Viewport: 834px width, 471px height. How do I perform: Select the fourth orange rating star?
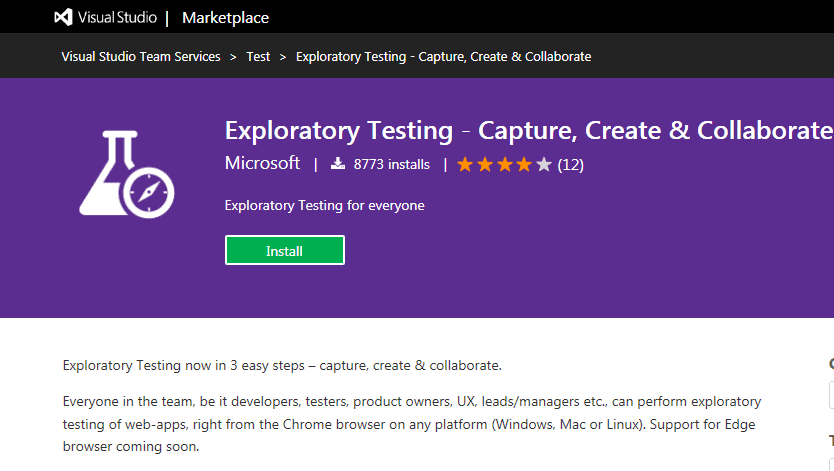click(524, 164)
